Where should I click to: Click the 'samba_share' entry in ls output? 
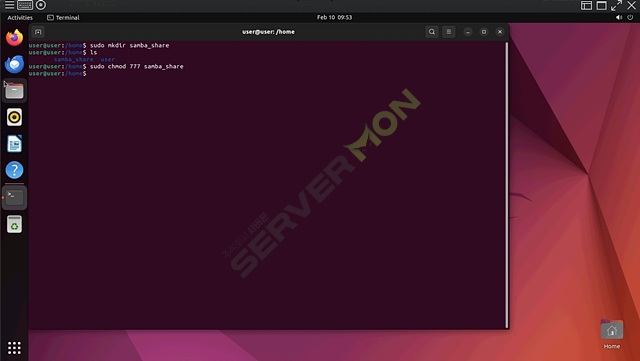point(73,60)
